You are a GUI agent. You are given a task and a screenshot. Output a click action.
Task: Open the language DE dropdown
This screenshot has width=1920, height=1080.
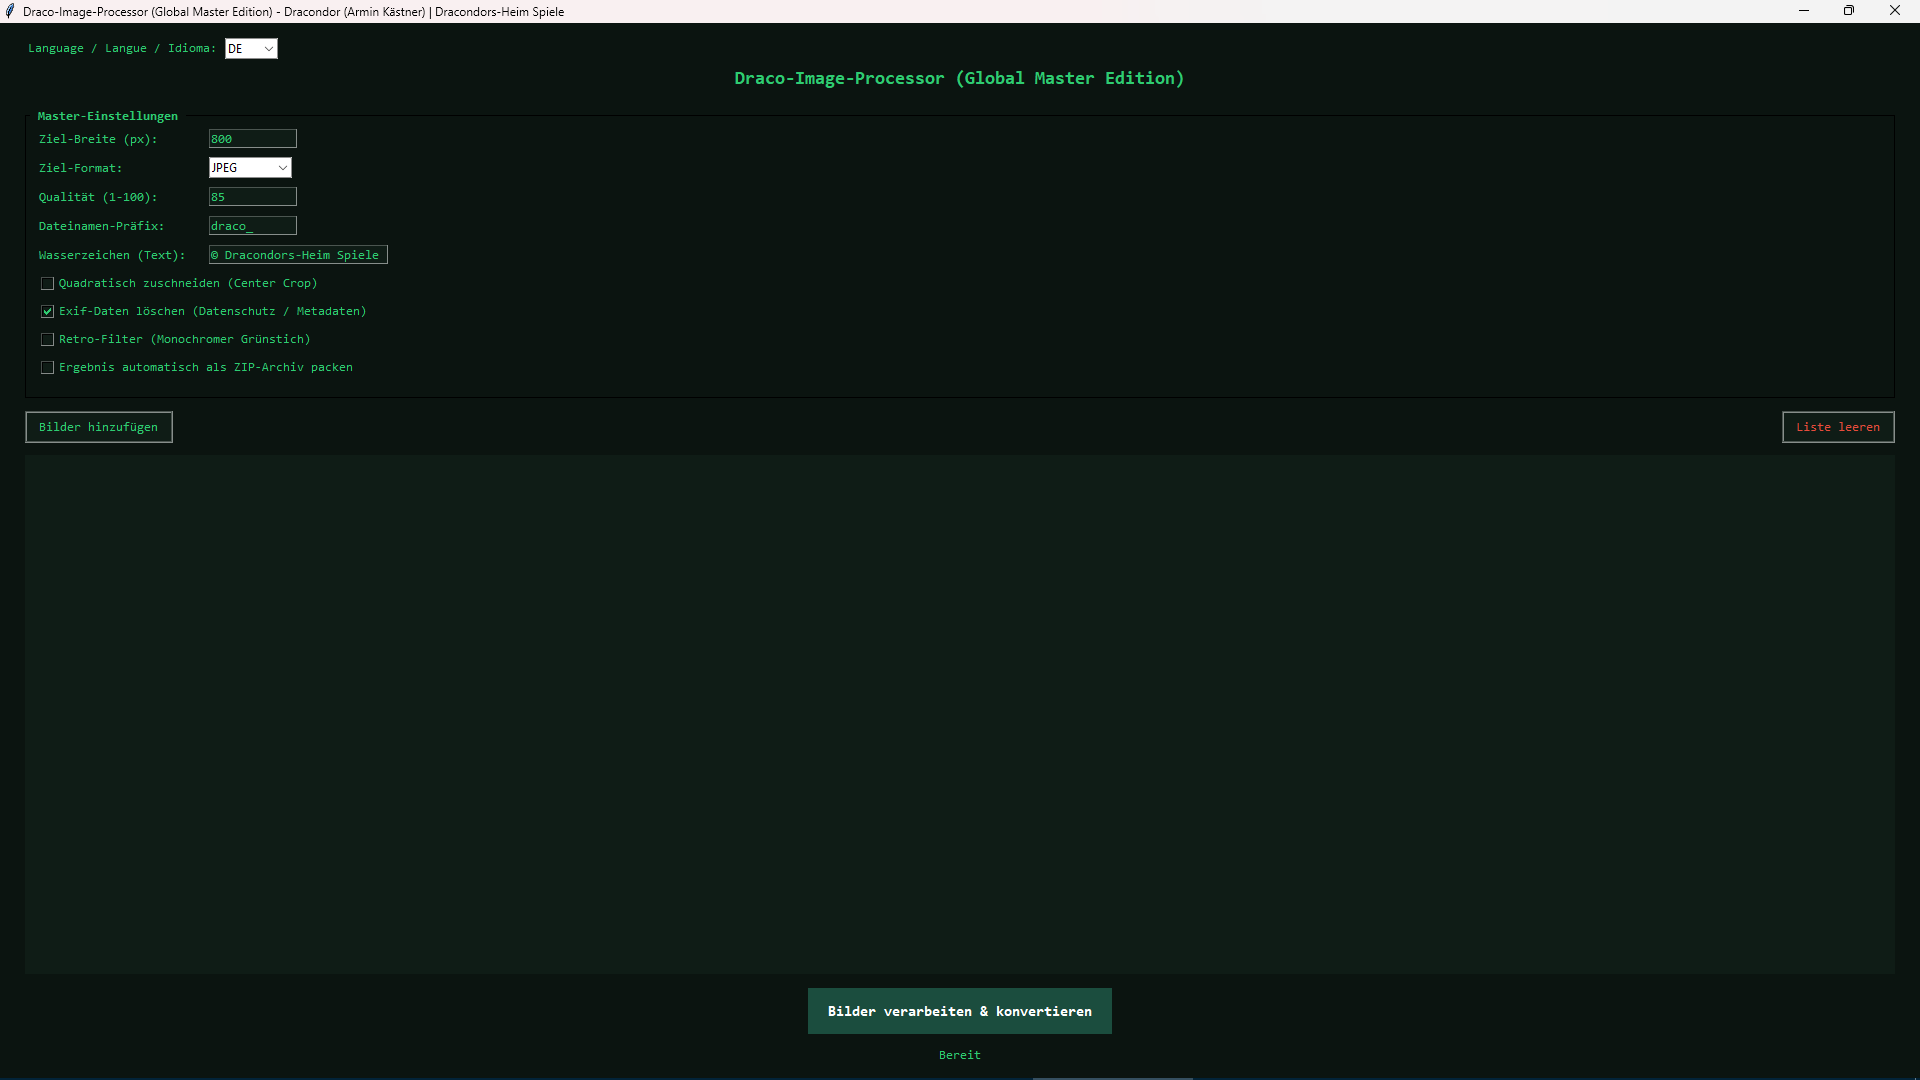[x=251, y=48]
